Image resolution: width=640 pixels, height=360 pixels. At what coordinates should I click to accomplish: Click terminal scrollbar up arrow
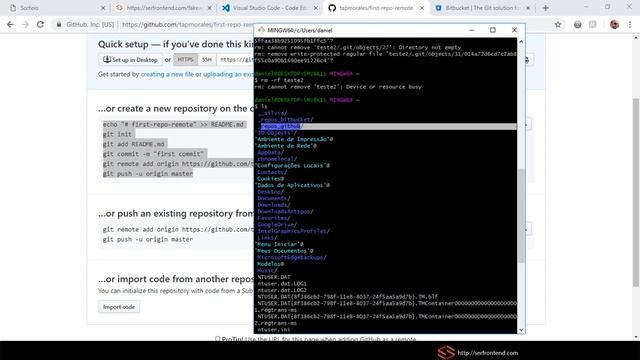[x=521, y=42]
